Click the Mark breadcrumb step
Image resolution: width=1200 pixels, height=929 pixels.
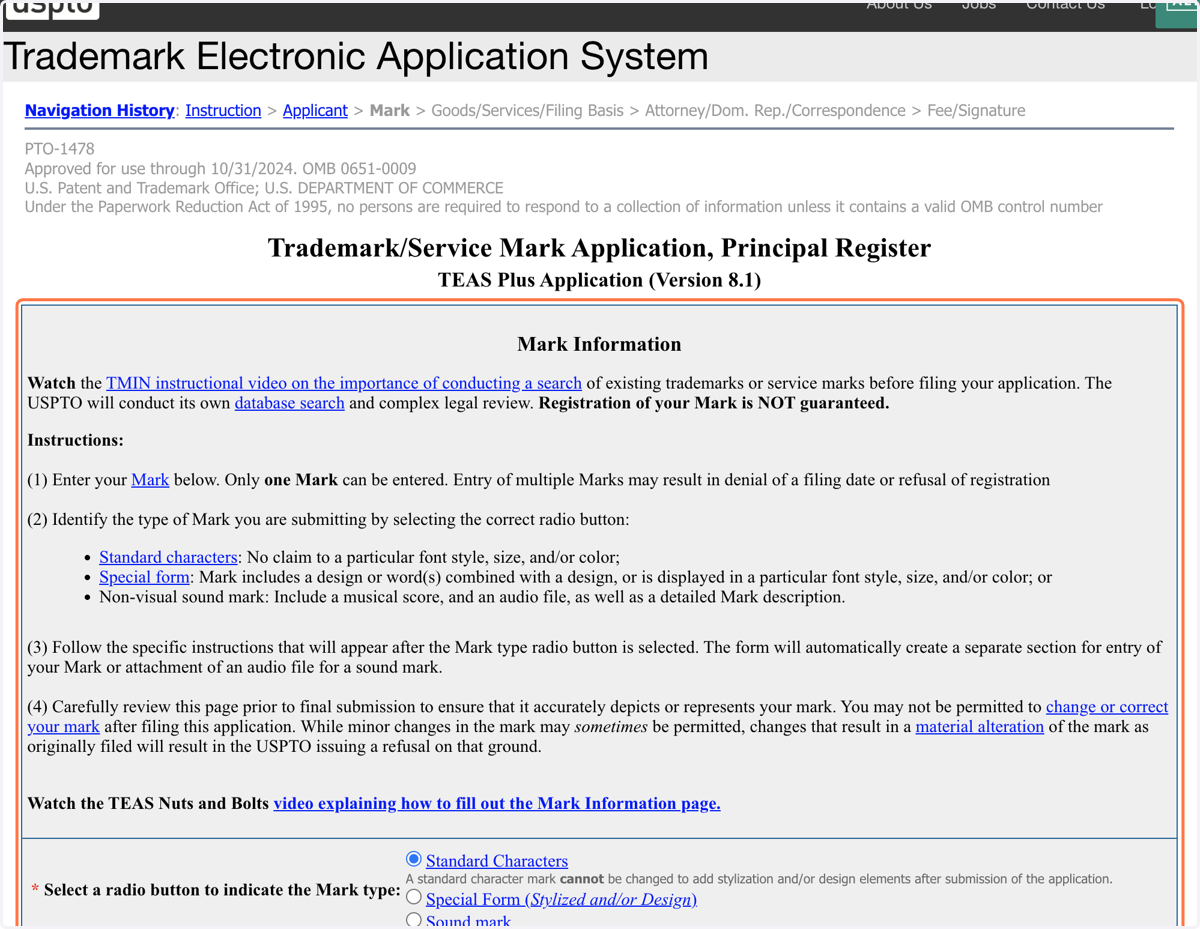coord(389,111)
